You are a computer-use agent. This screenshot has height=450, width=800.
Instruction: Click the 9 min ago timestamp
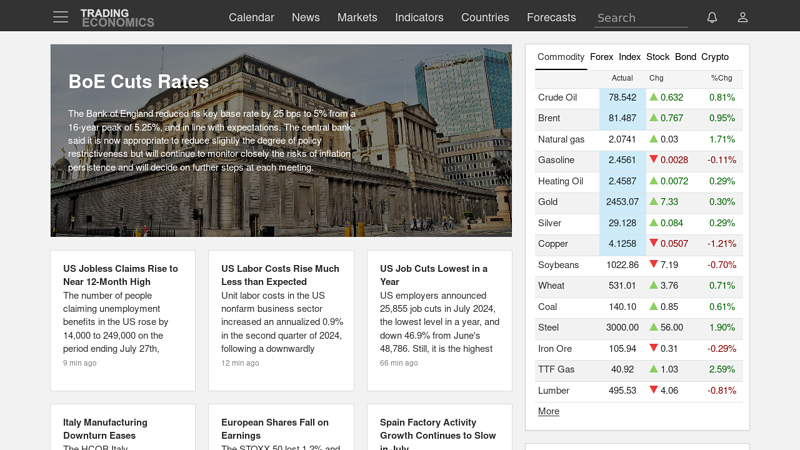pos(80,363)
